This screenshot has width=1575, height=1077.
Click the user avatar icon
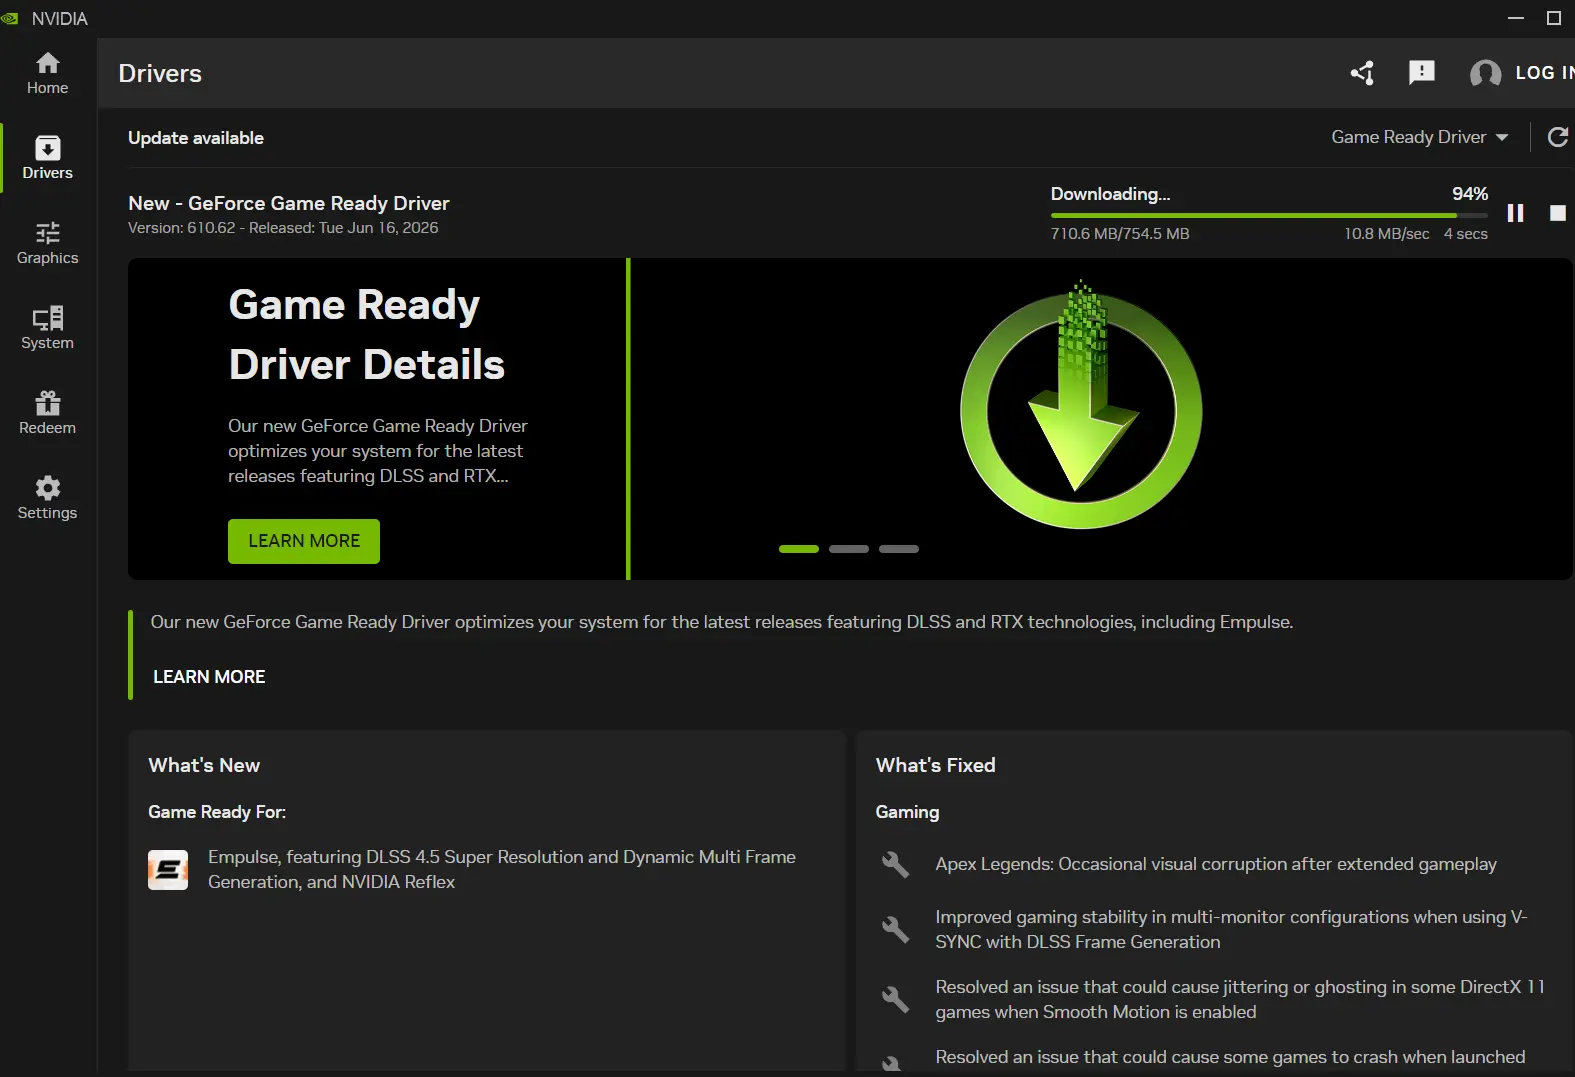click(x=1485, y=73)
